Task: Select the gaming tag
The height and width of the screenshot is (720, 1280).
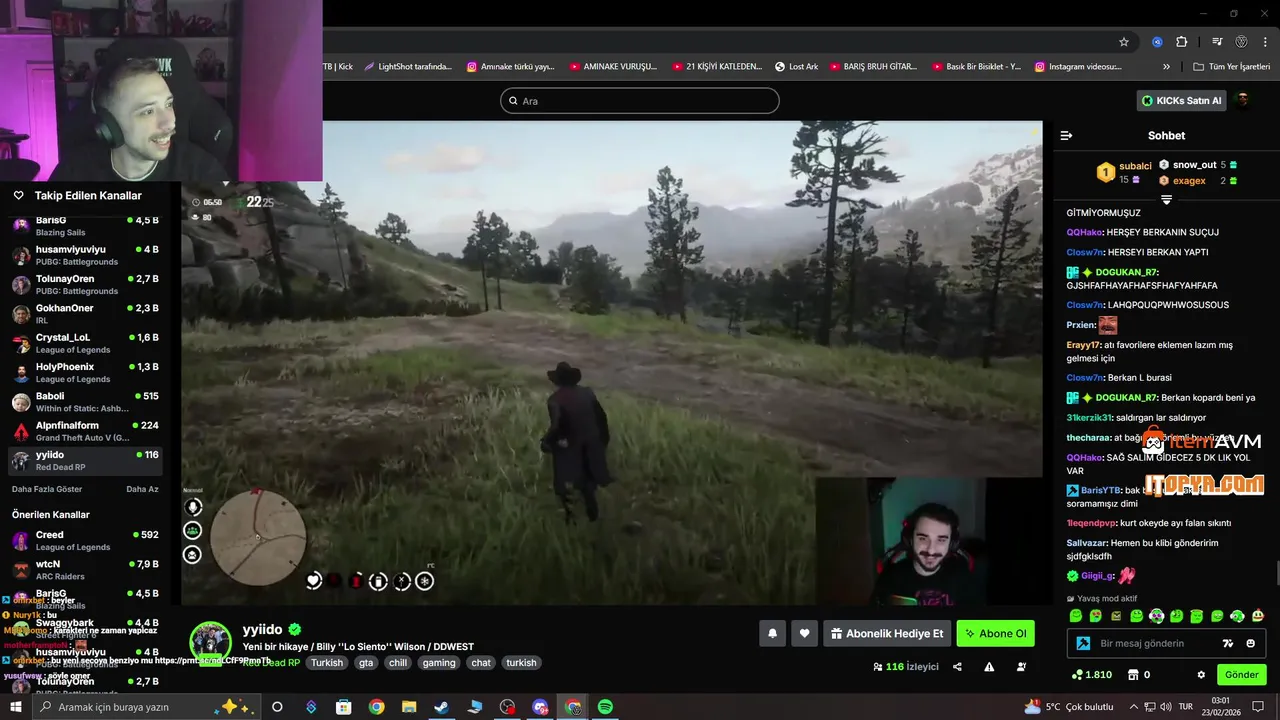Action: (438, 662)
